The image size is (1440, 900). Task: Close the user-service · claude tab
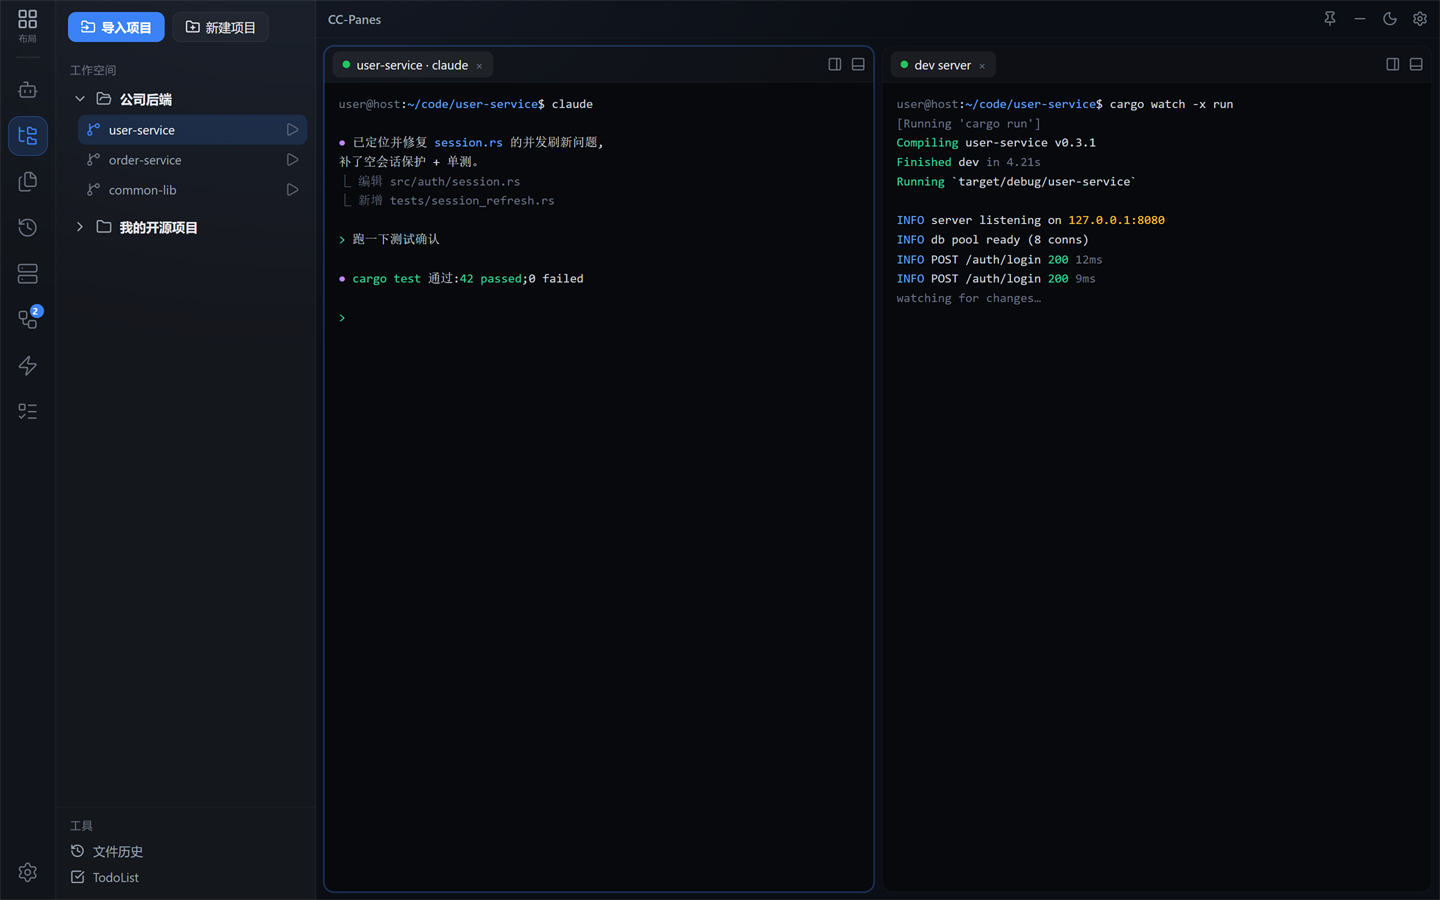pyautogui.click(x=479, y=66)
